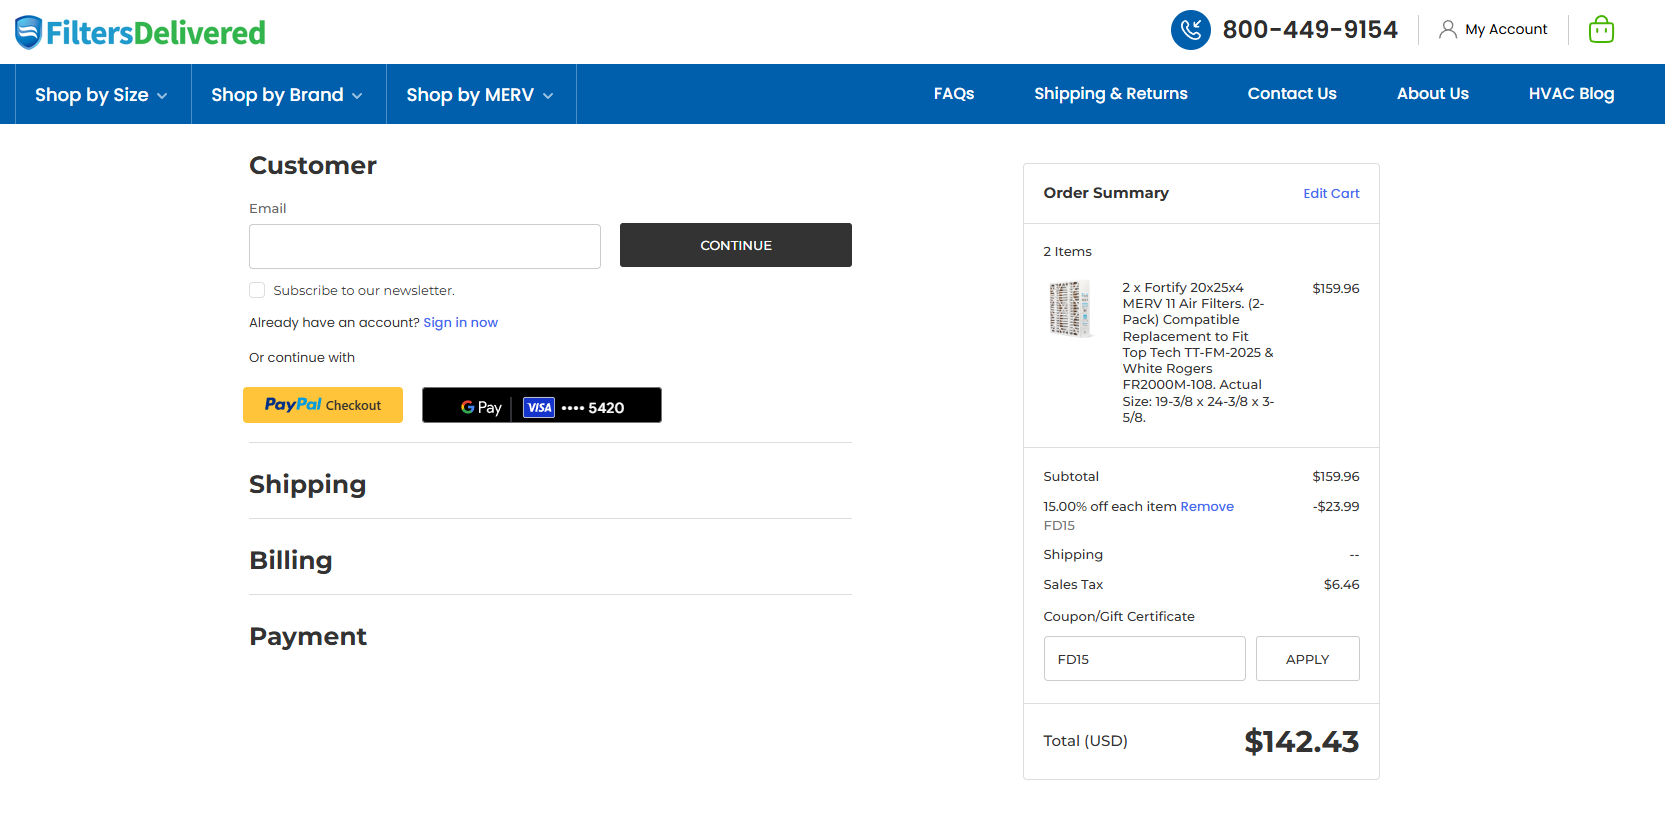Go to Contact Us
Screen dimensions: 1665x819
click(1292, 93)
